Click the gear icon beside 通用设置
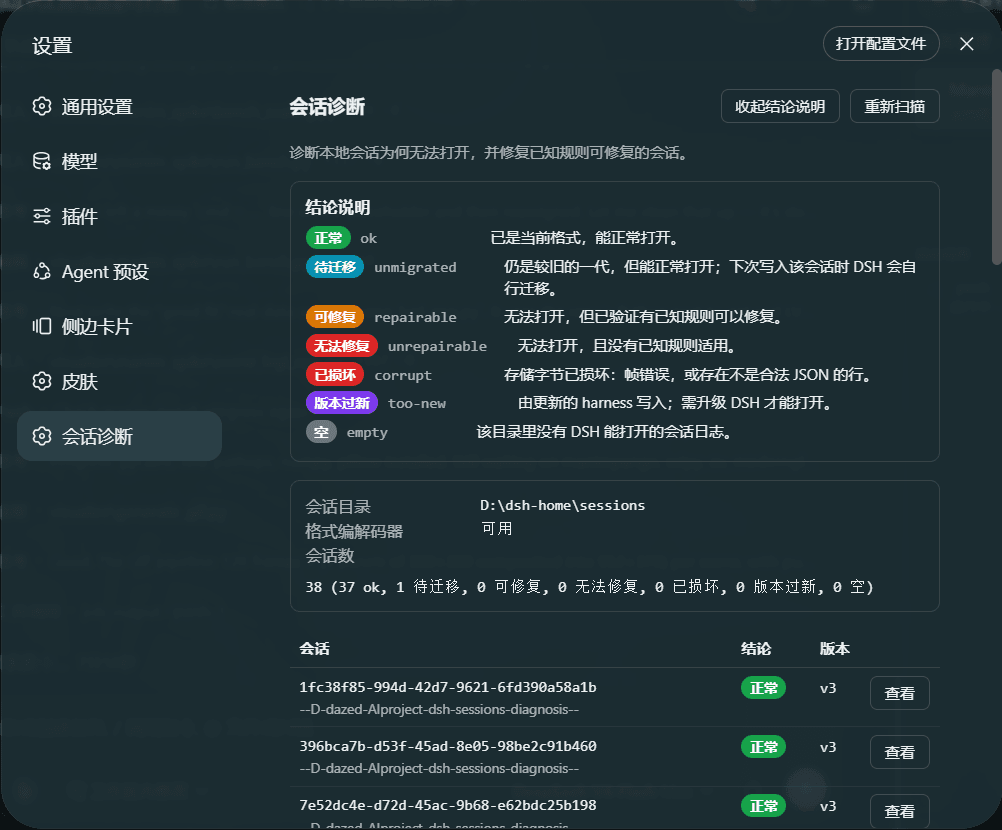The width and height of the screenshot is (1002, 830). (x=42, y=106)
